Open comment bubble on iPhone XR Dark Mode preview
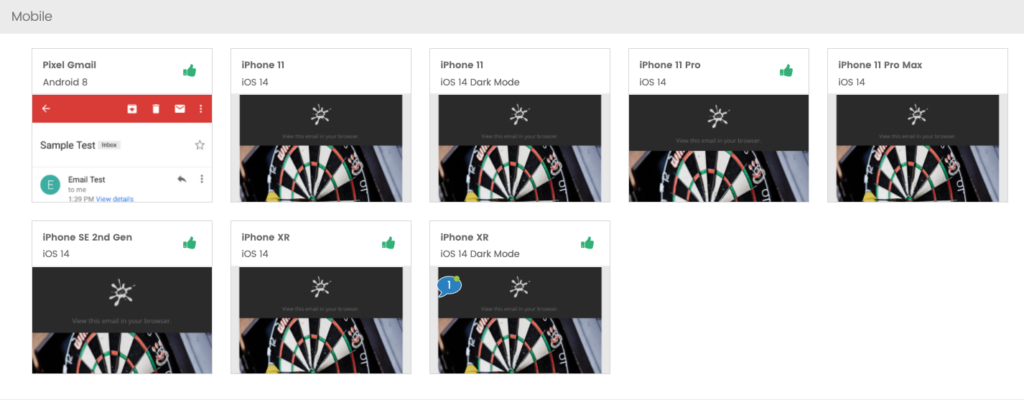The width and height of the screenshot is (1024, 400). tap(449, 286)
